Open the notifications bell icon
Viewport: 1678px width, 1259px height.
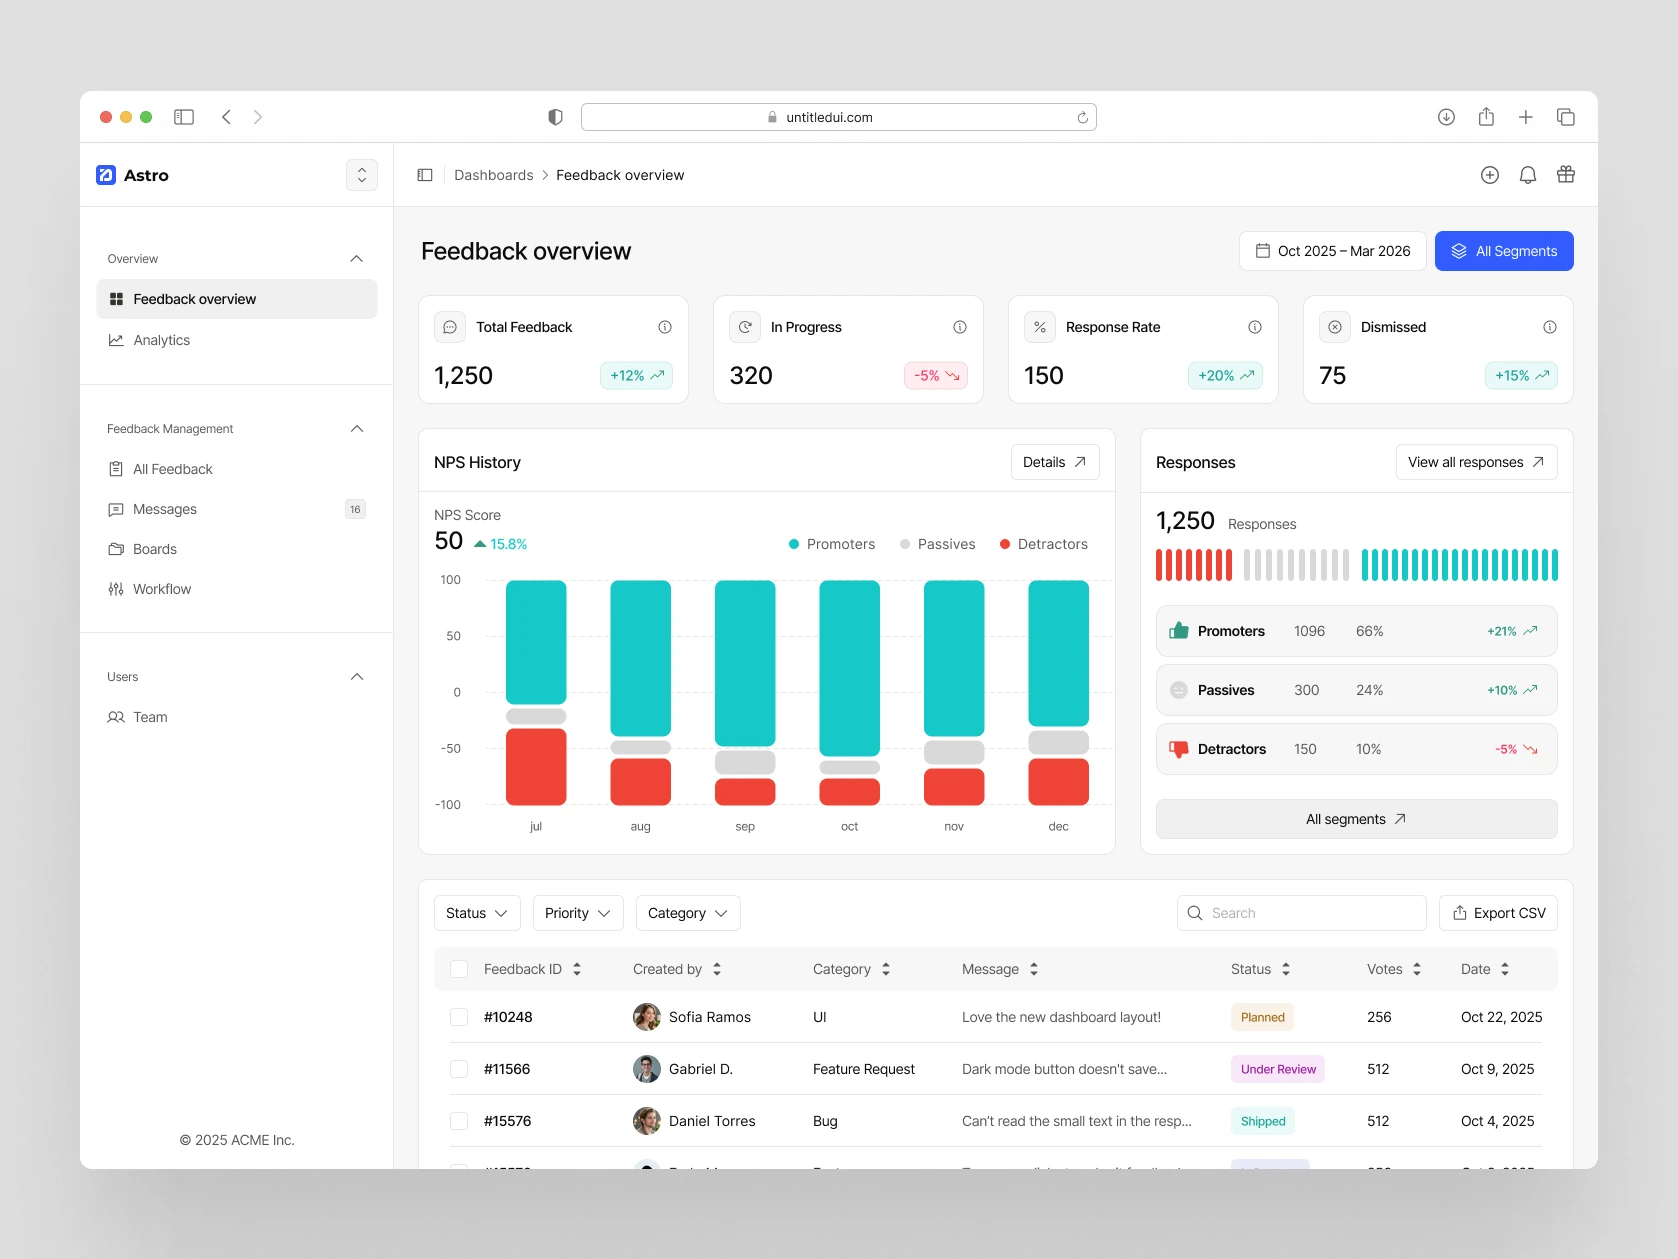pyautogui.click(x=1527, y=174)
